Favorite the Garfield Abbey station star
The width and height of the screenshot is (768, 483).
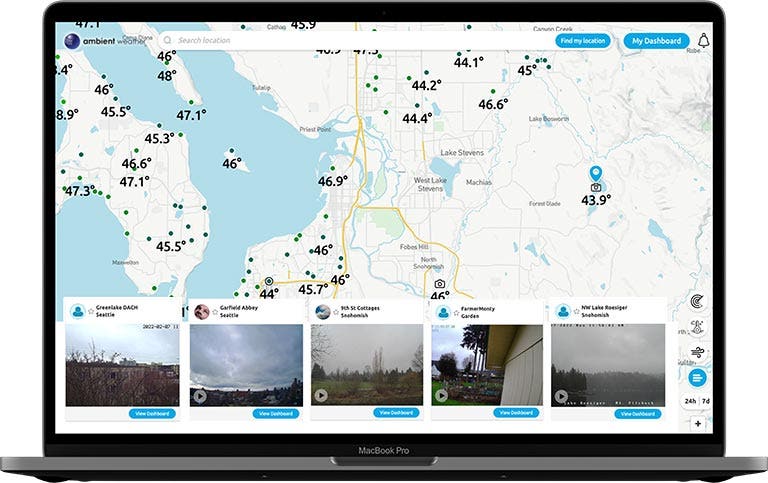215,312
